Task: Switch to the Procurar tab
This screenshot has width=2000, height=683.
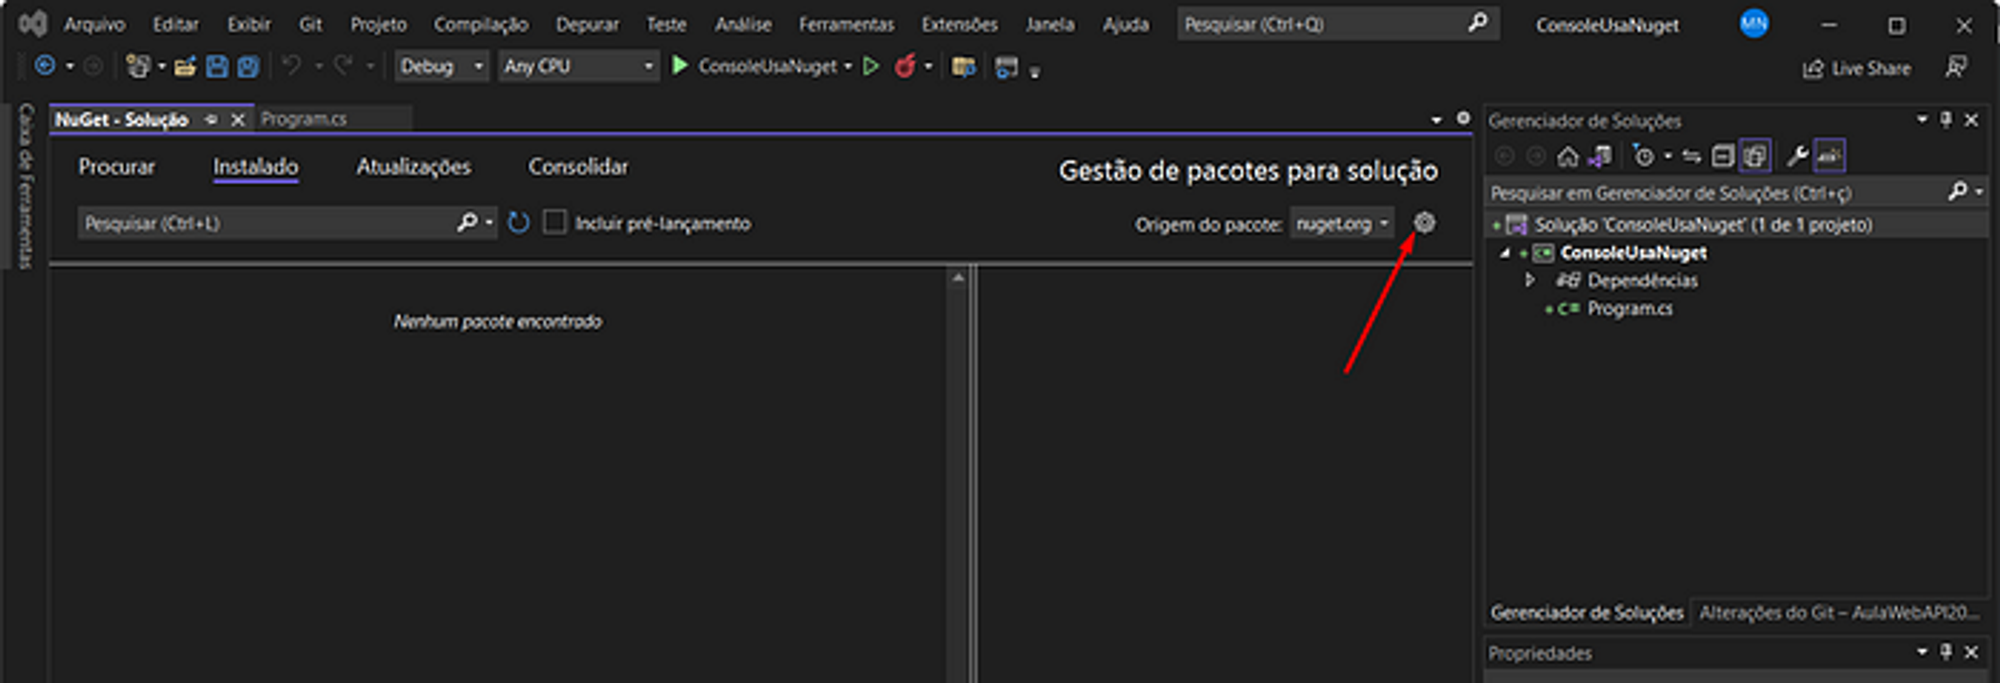Action: point(117,167)
